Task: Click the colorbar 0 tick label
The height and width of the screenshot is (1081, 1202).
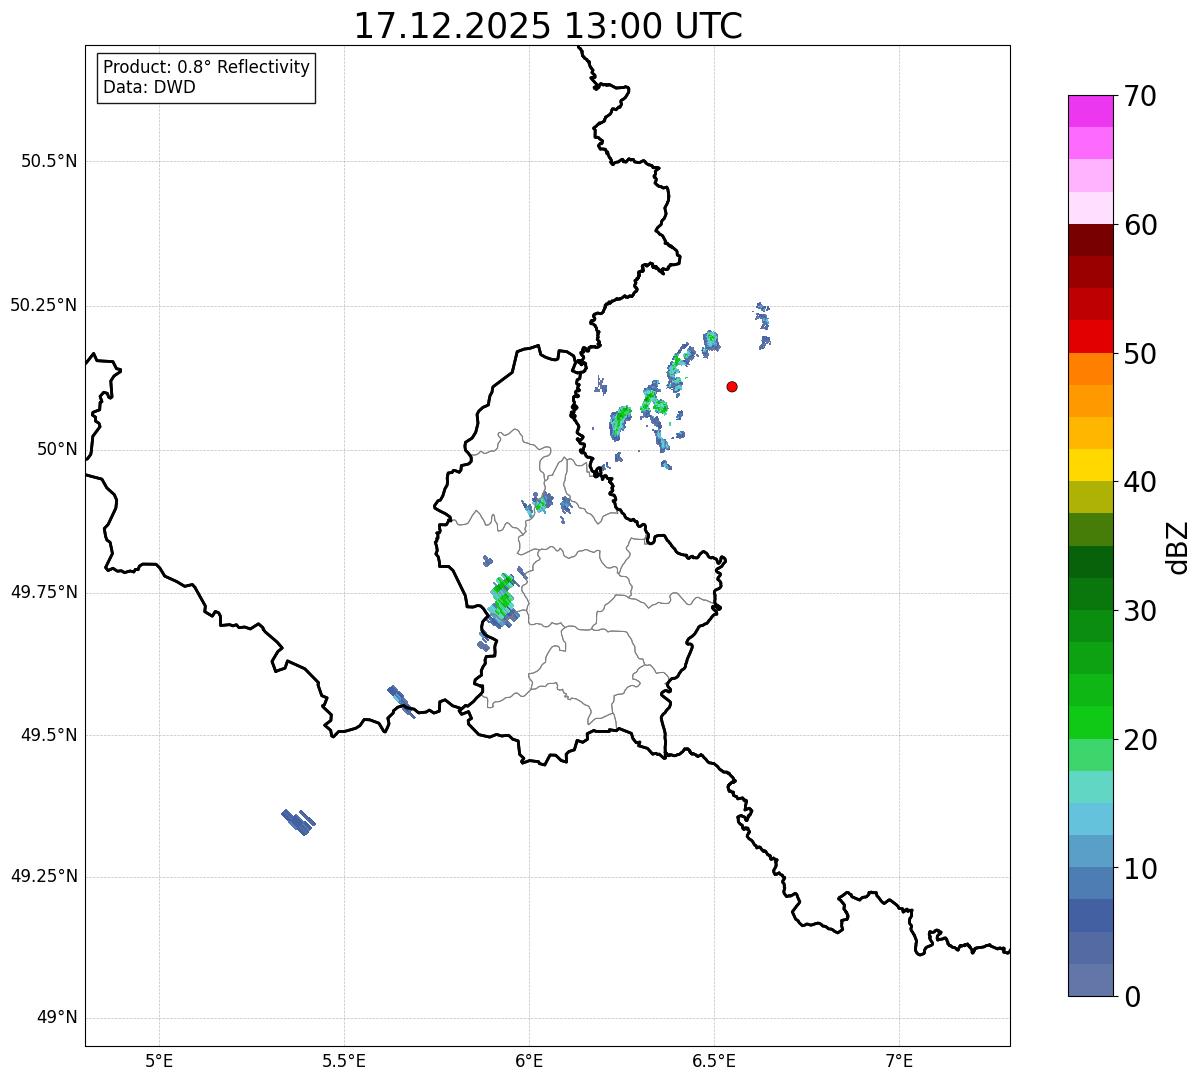Action: click(x=1132, y=997)
